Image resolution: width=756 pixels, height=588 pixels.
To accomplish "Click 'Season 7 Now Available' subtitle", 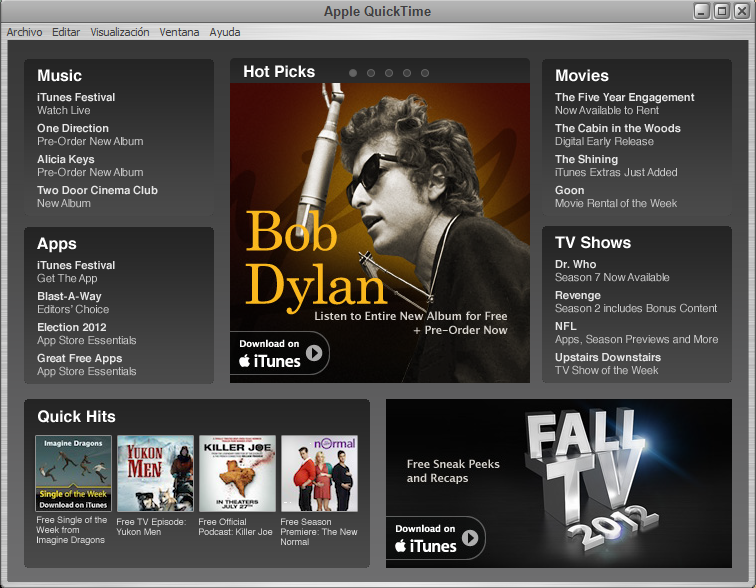I will pyautogui.click(x=612, y=278).
